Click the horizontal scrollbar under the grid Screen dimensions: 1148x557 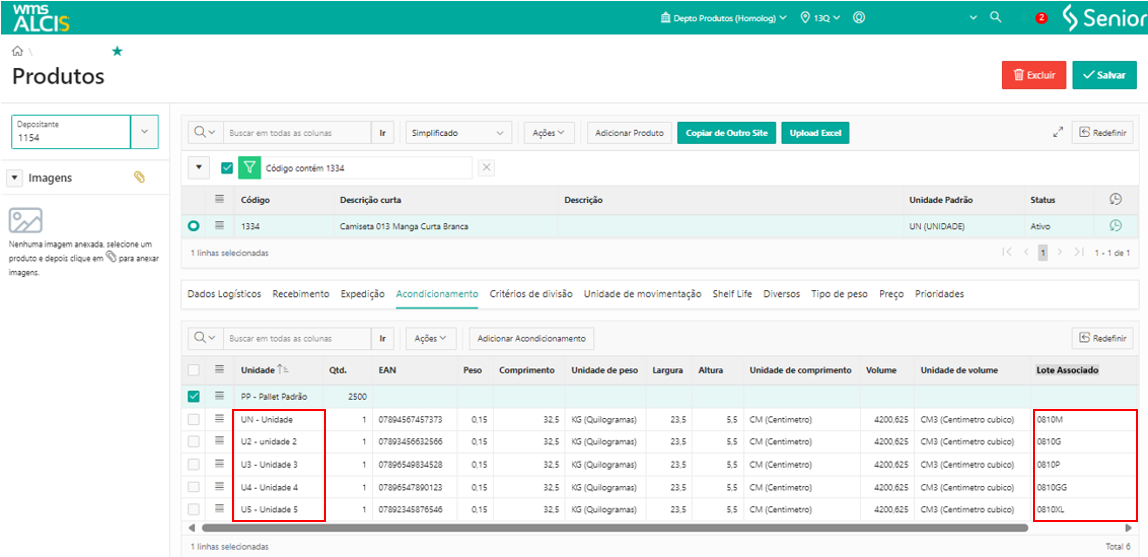614,527
